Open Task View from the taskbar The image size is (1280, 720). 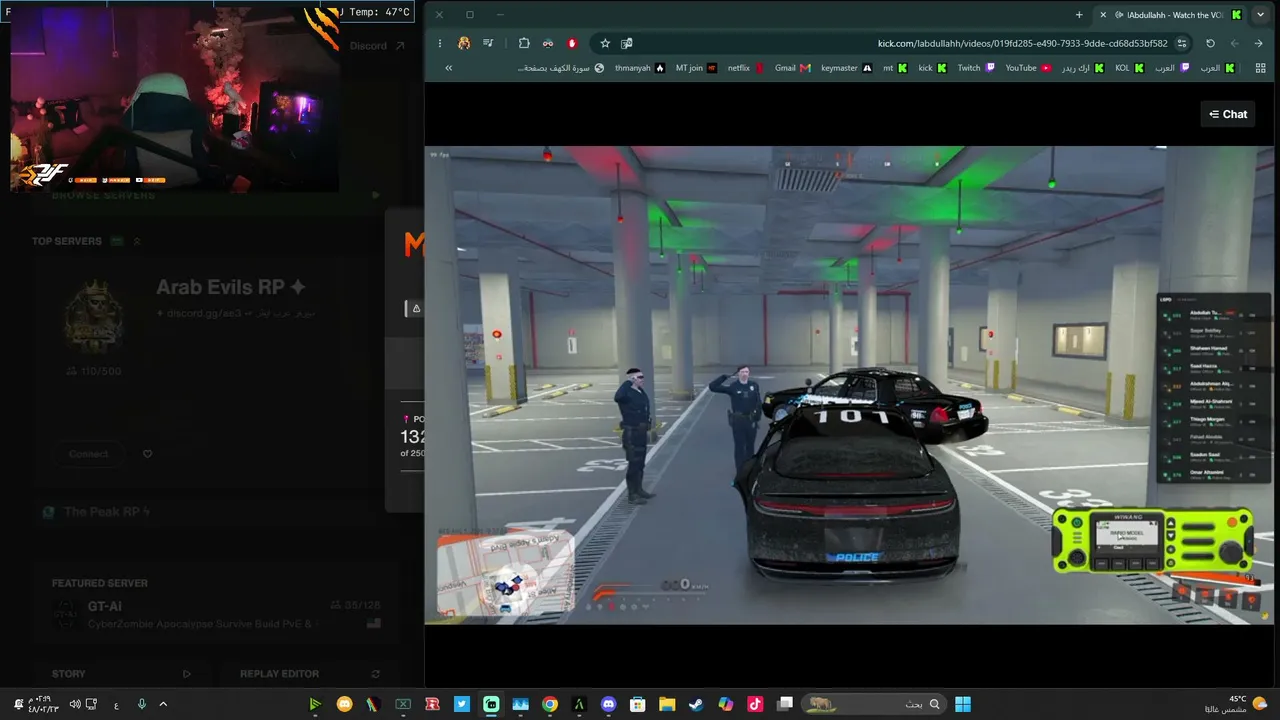click(785, 704)
